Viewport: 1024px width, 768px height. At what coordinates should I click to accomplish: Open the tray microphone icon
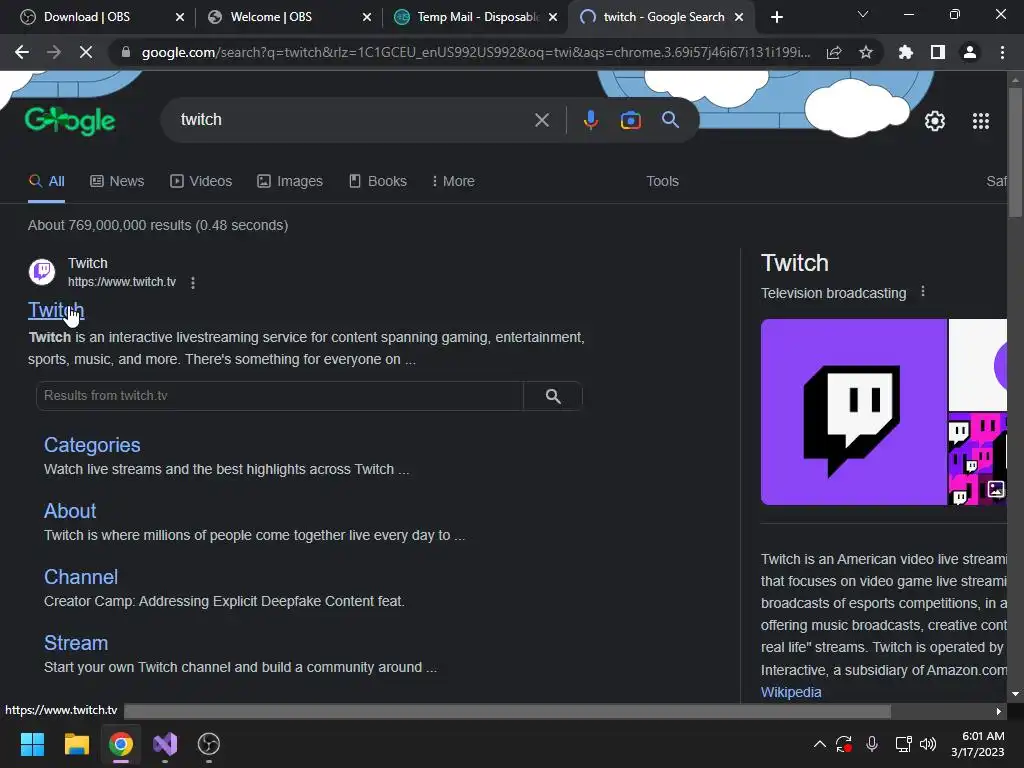pyautogui.click(x=872, y=744)
